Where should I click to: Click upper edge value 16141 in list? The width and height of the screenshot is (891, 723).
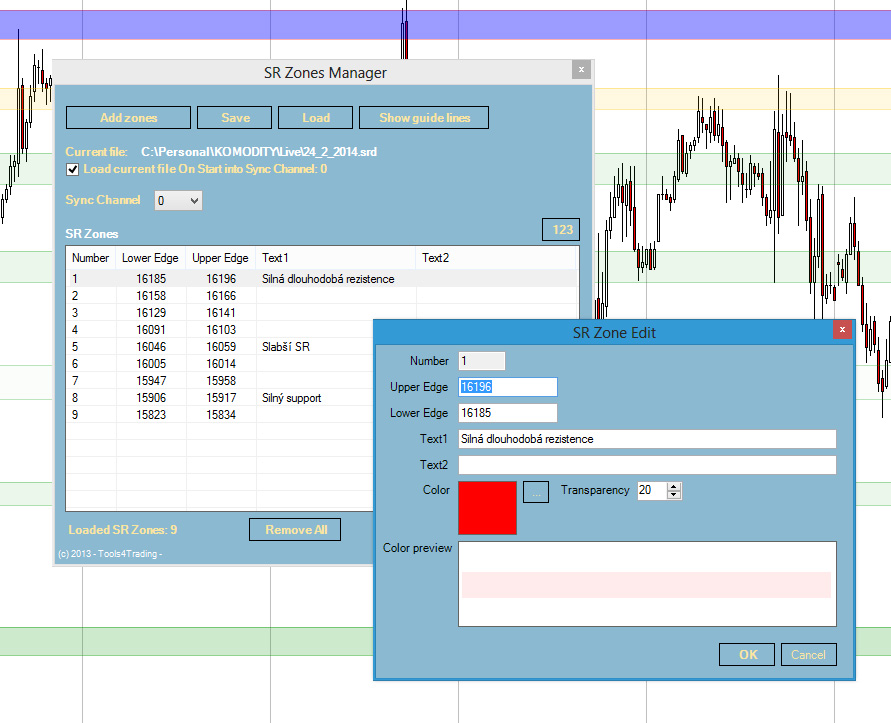tap(221, 313)
